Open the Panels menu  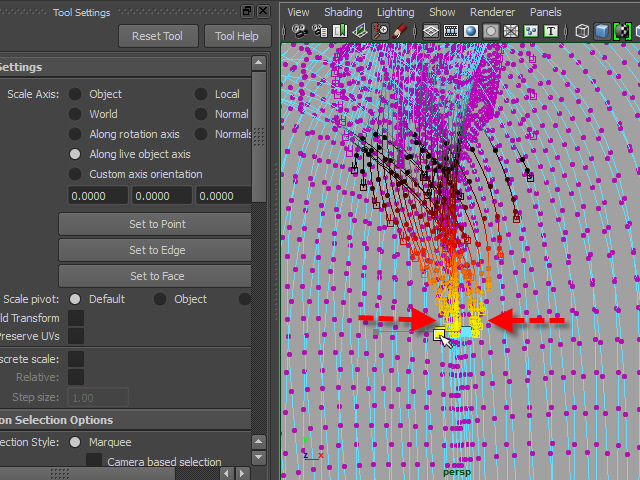coord(545,12)
